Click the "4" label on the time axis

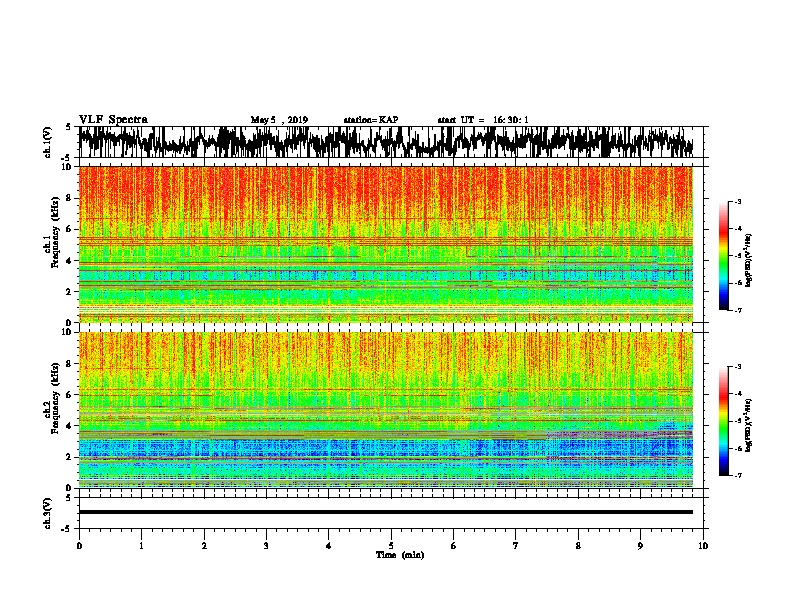pos(329,545)
